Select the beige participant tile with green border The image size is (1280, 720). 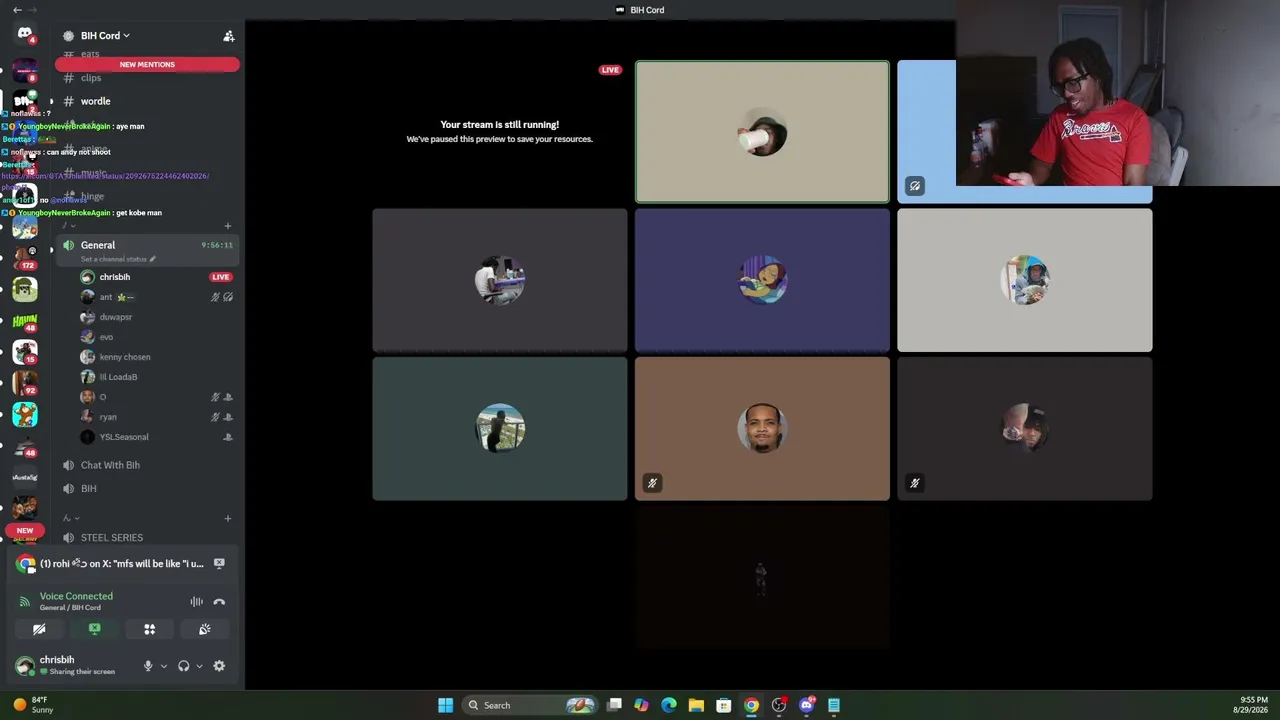click(762, 132)
